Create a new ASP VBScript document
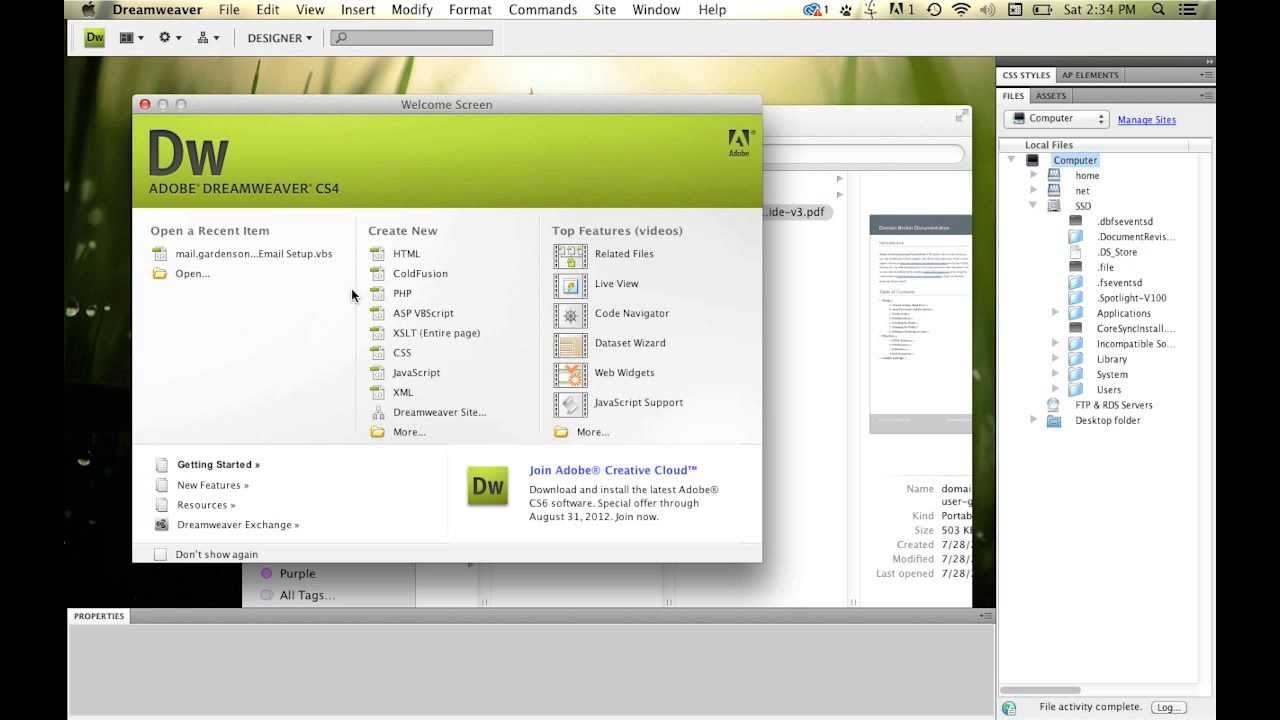 [423, 313]
